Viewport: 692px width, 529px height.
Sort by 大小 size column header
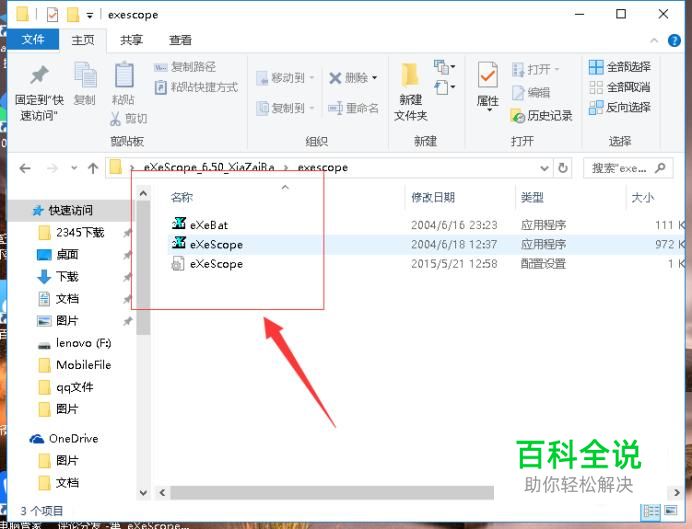coord(643,197)
